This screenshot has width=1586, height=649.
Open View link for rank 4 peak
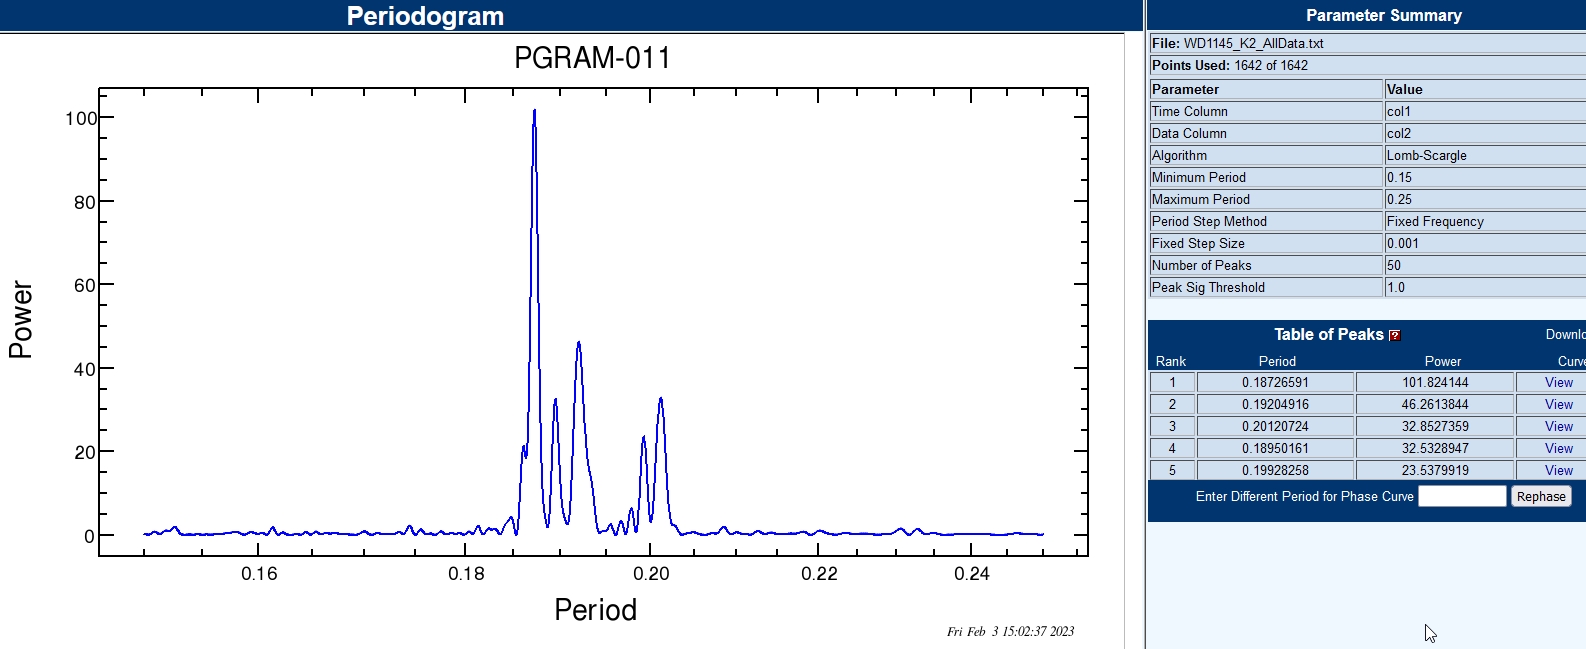click(x=1558, y=449)
